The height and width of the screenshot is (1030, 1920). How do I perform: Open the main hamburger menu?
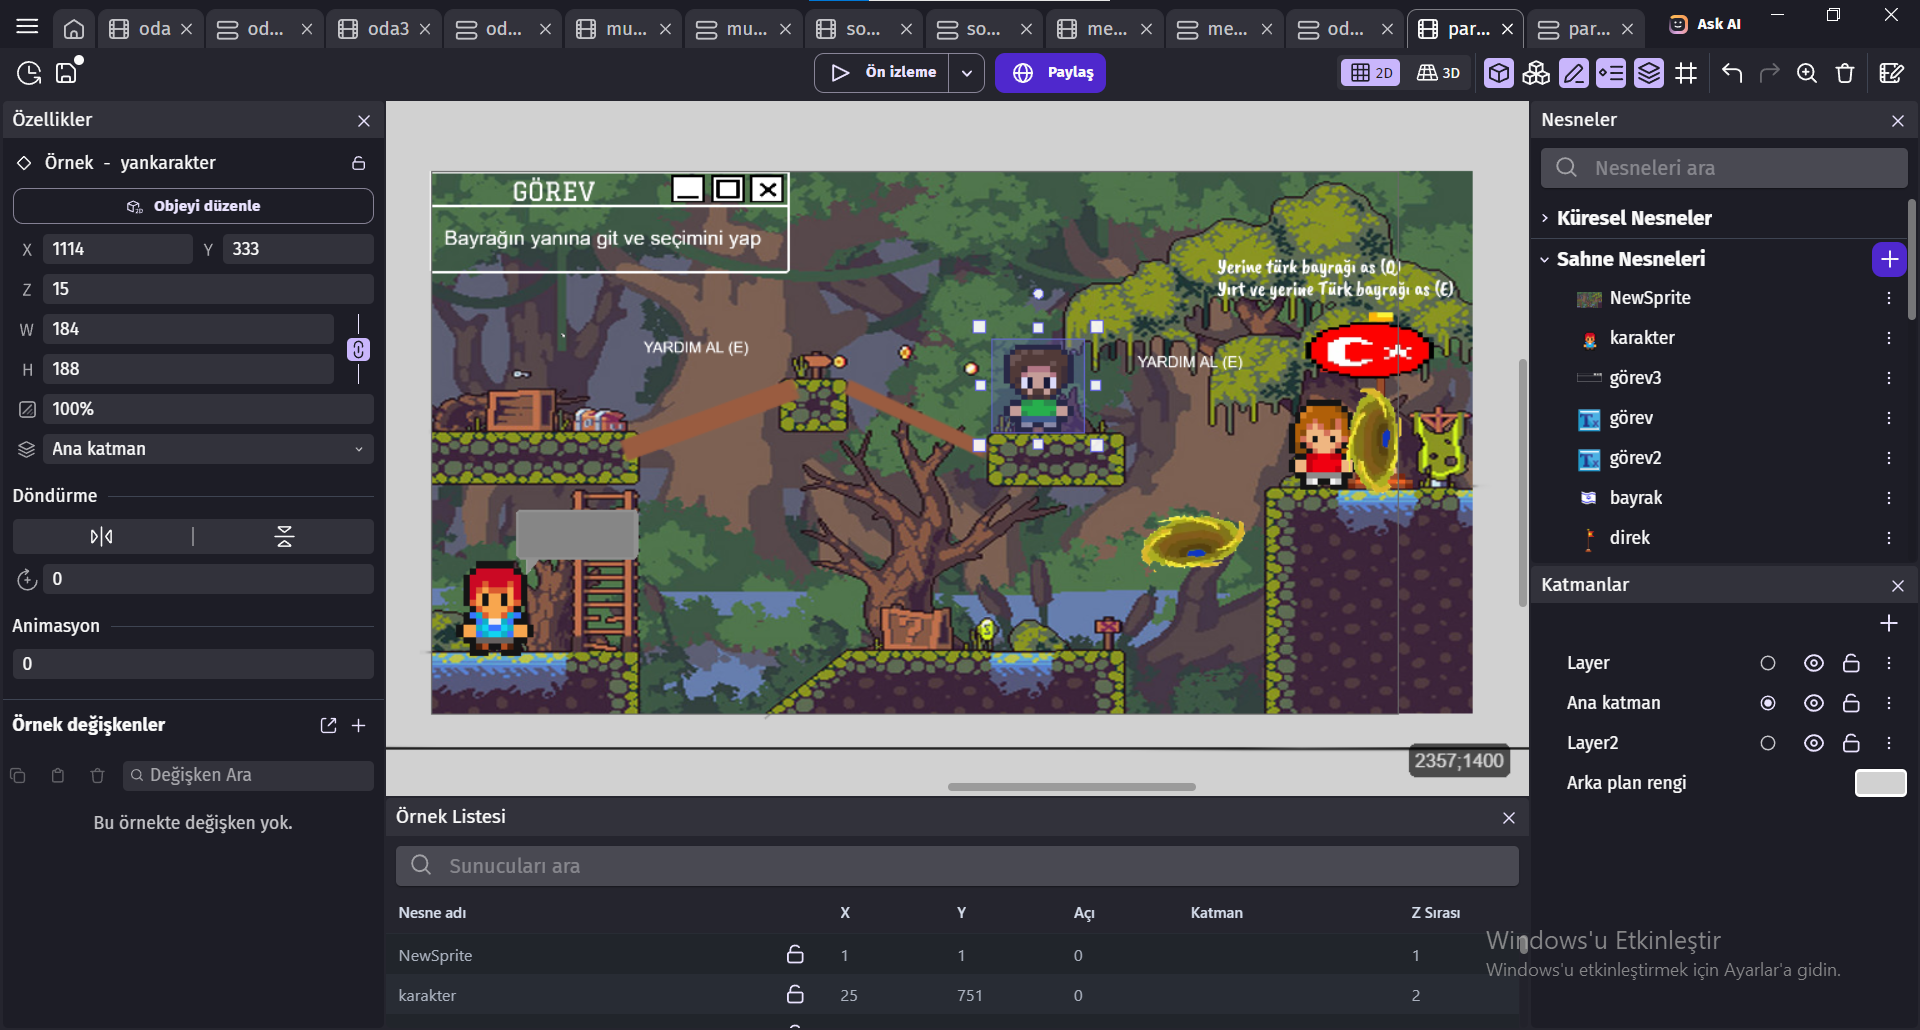coord(27,27)
